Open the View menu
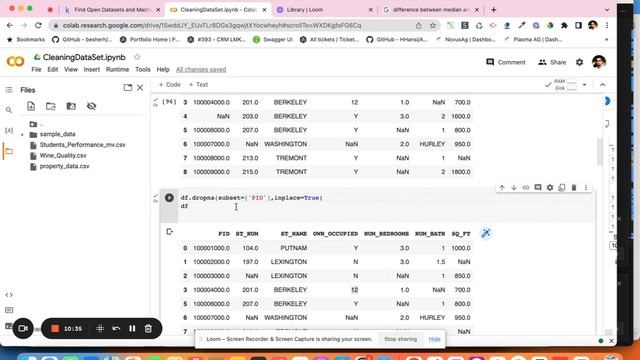 pos(71,69)
